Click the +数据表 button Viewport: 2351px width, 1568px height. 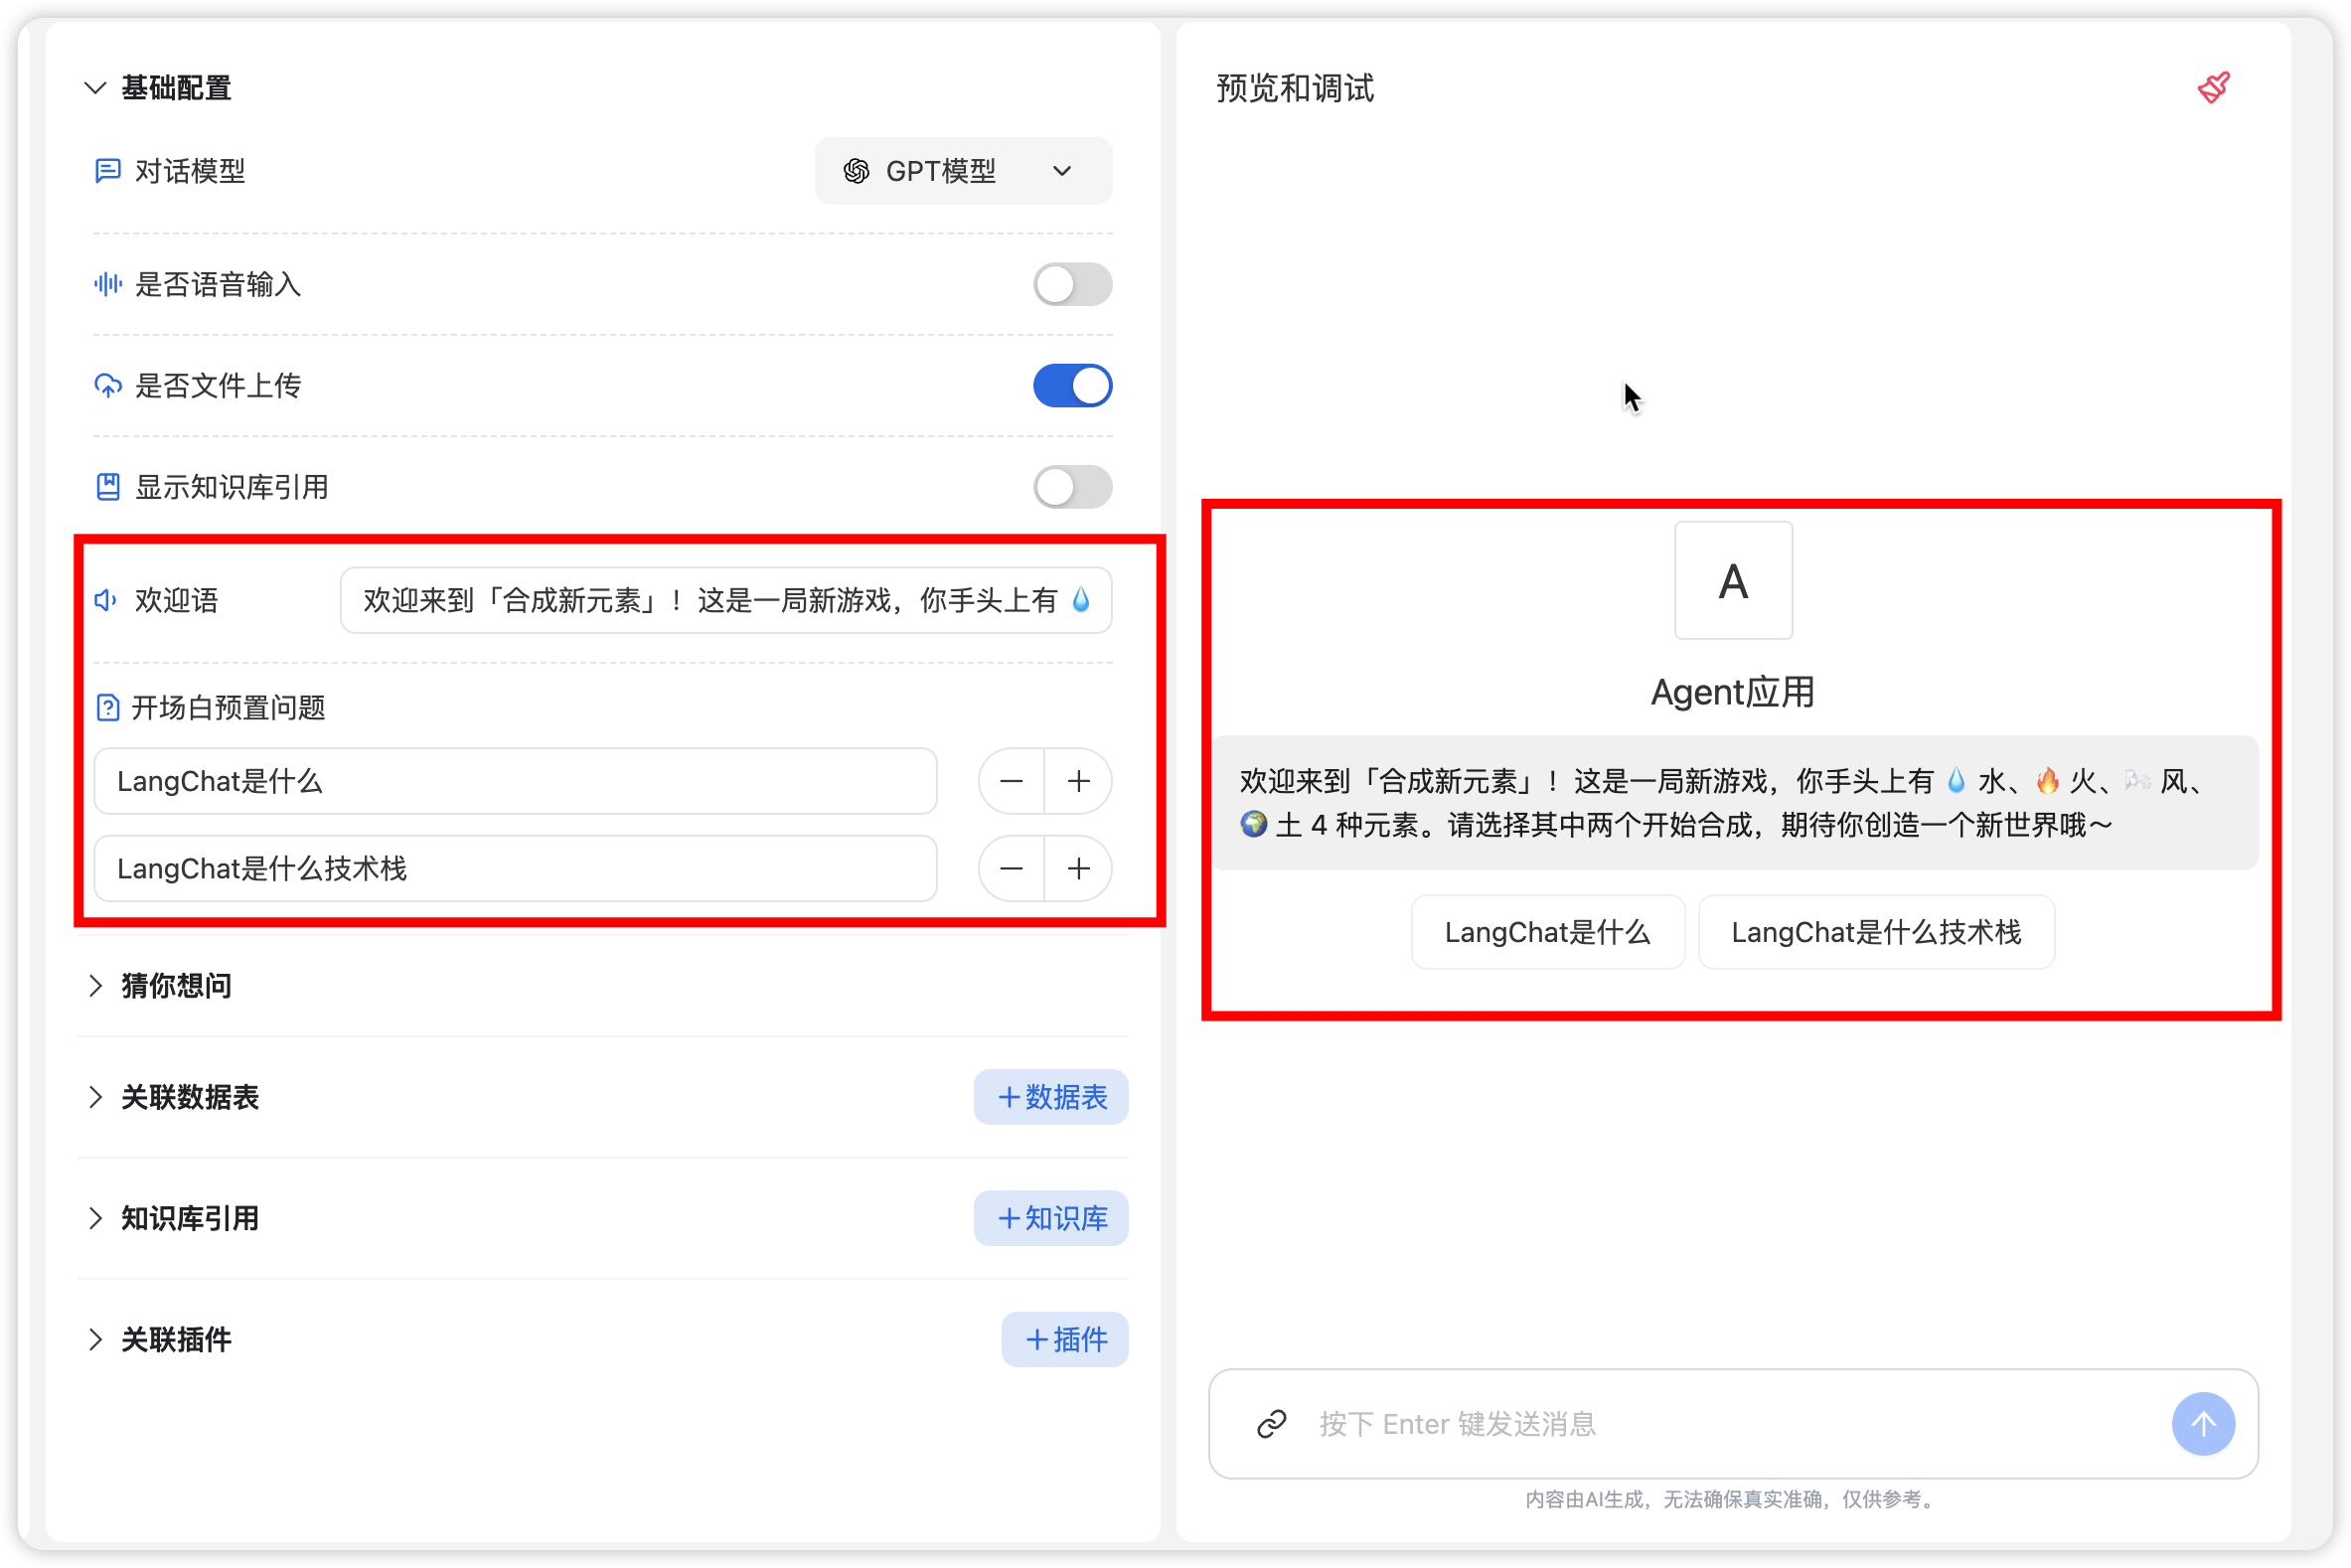(x=1050, y=1097)
